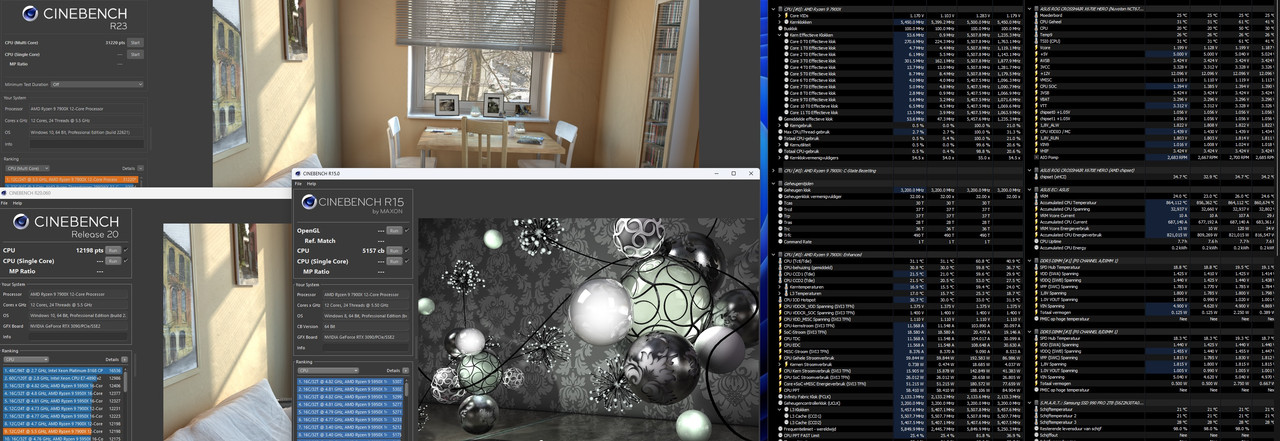The width and height of the screenshot is (1280, 441).
Task: Toggle the CPU (Single Core) checkbox in Cinebench R20
Action: point(126,261)
